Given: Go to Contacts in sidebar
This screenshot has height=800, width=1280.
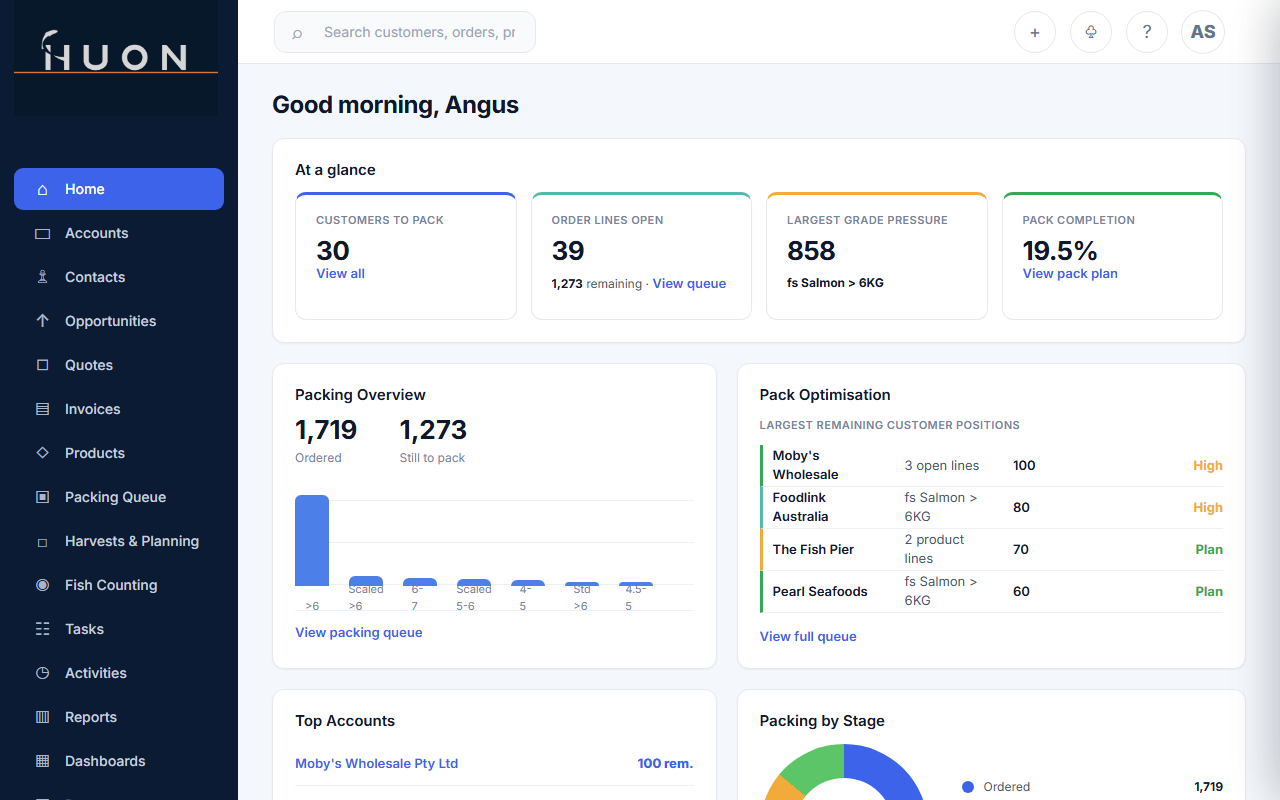Looking at the screenshot, I should [119, 277].
